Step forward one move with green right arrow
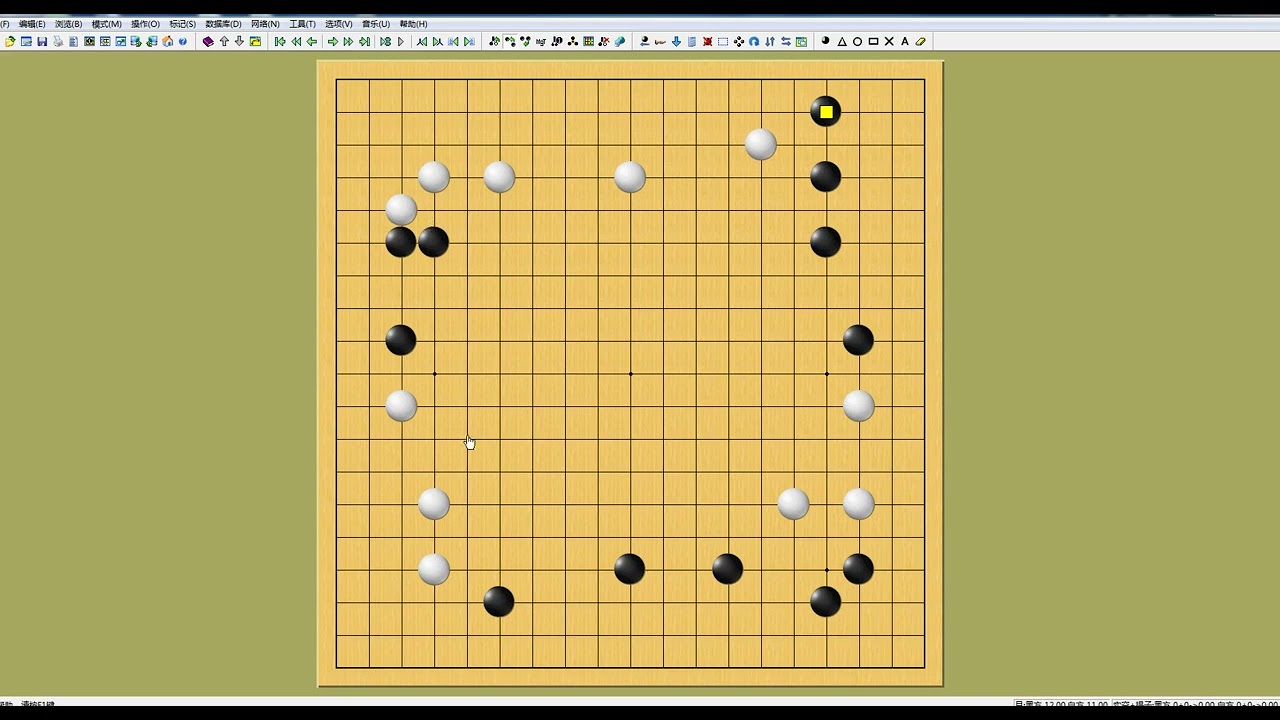 click(333, 42)
